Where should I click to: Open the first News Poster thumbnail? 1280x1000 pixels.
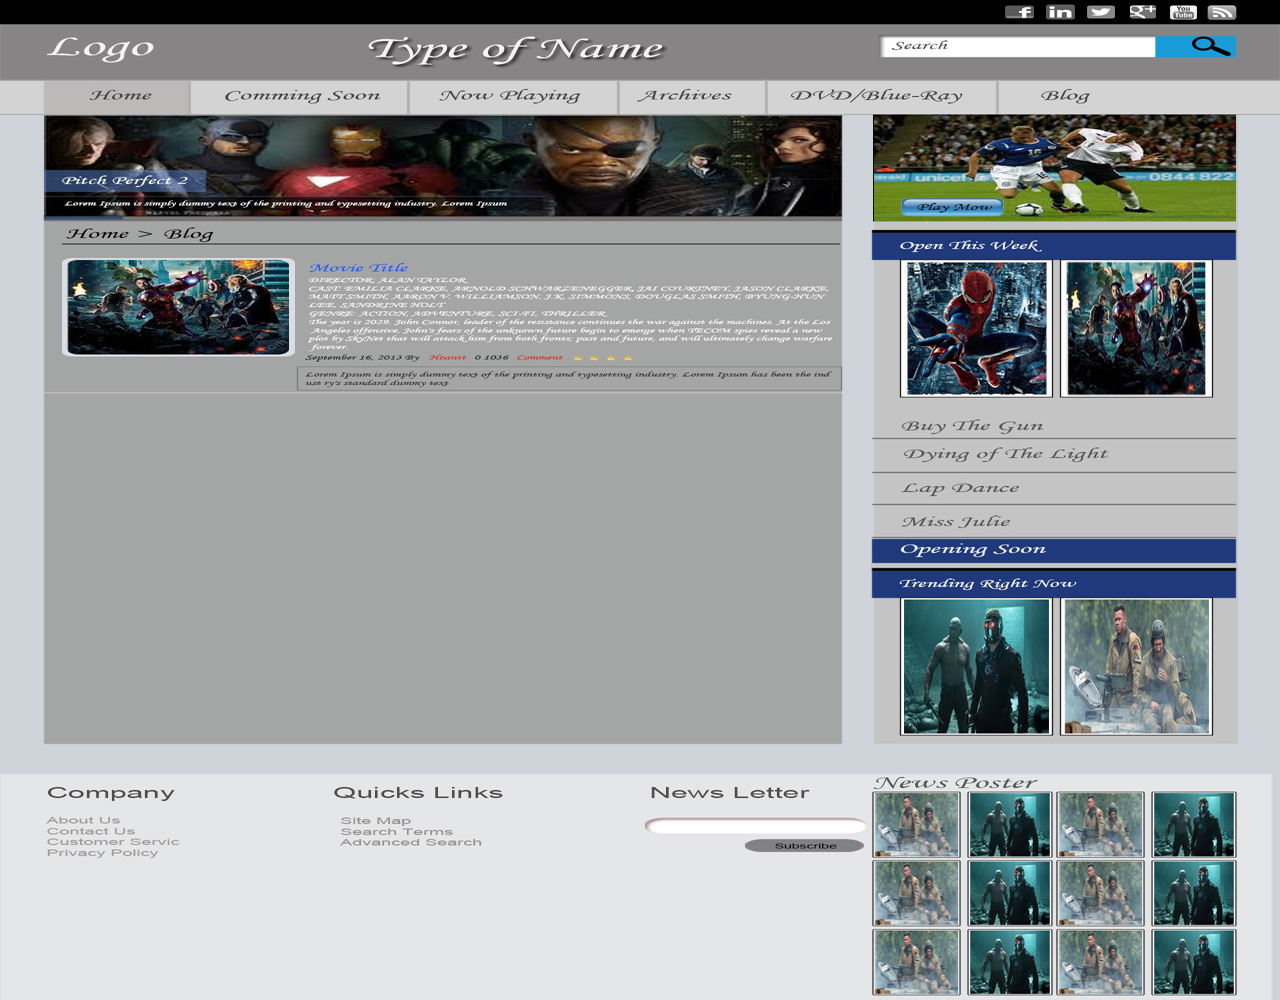click(x=917, y=824)
